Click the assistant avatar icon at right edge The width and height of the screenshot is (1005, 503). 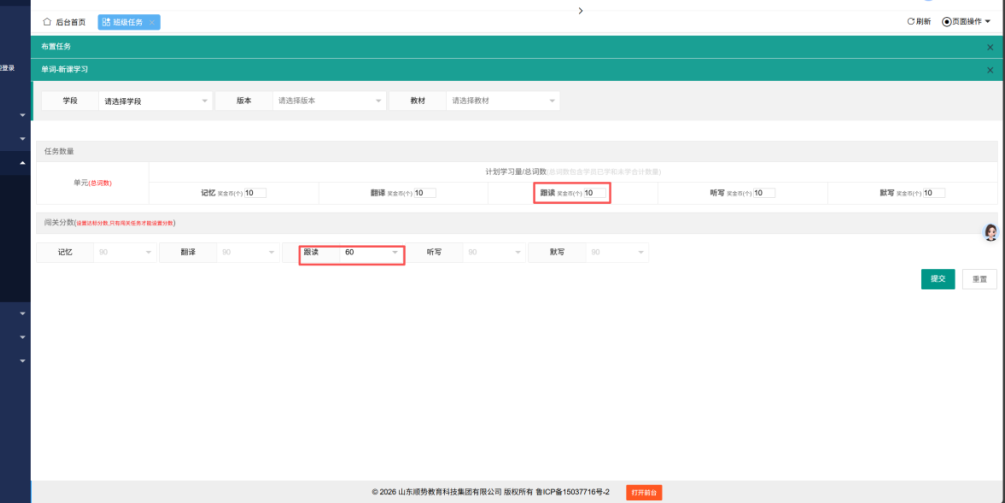991,232
